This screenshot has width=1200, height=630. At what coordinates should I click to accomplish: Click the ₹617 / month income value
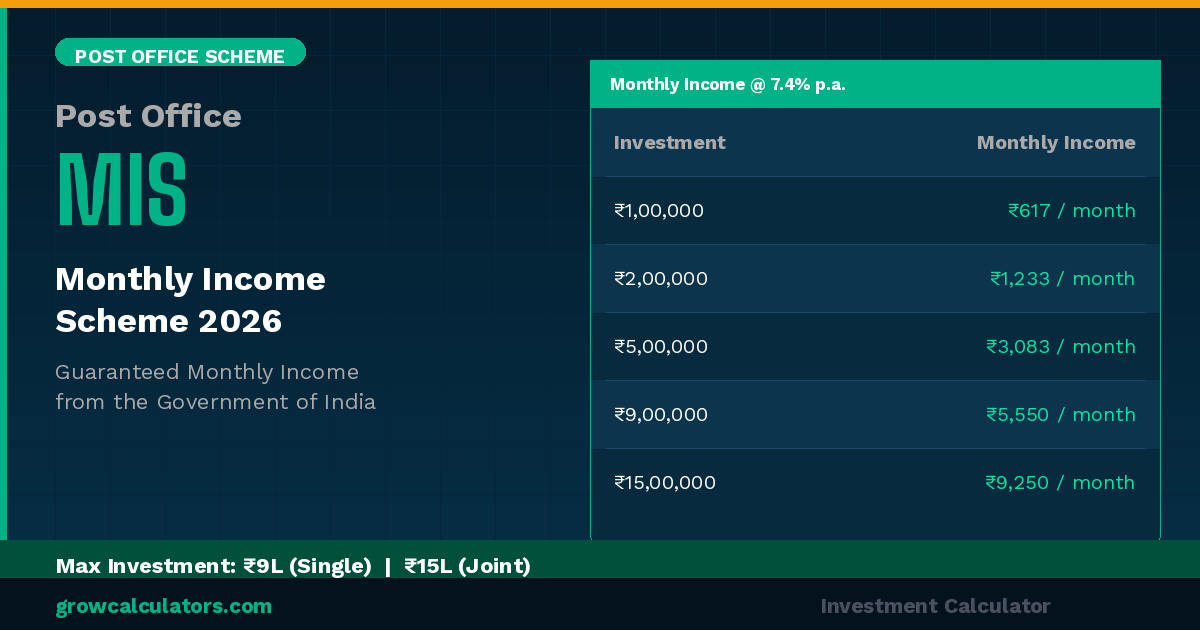tap(1071, 211)
